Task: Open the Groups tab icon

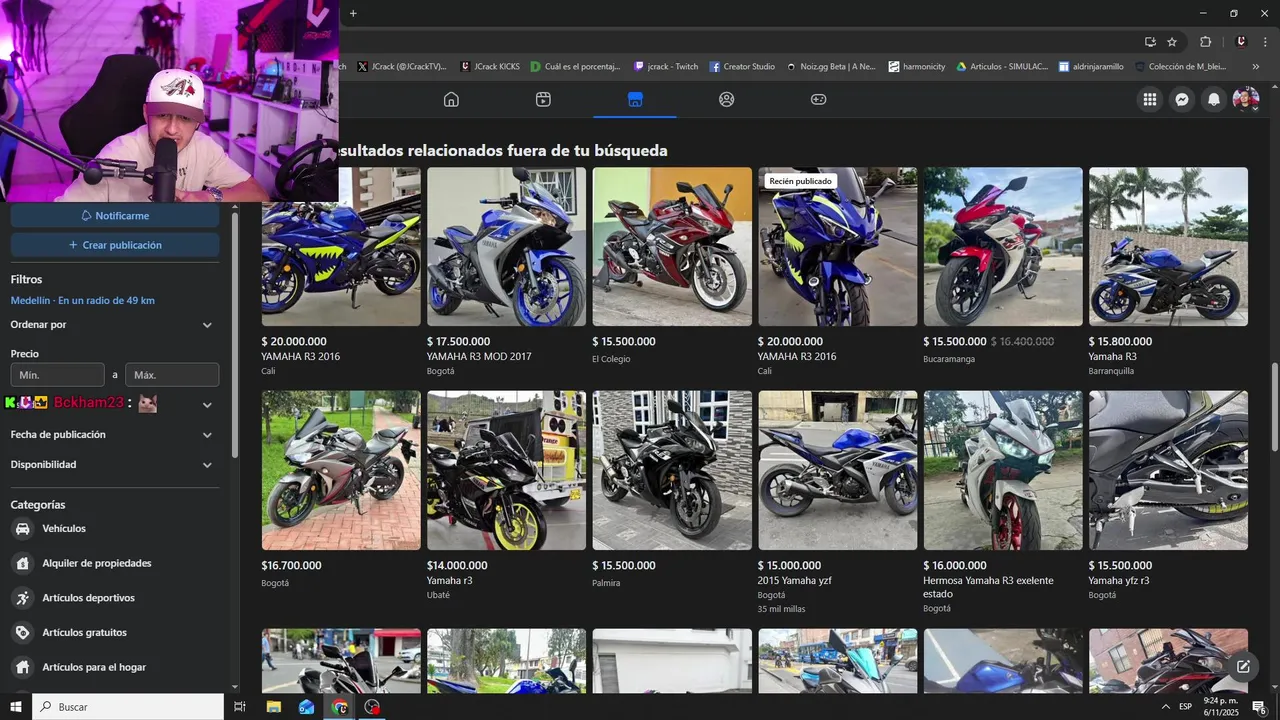Action: click(x=727, y=99)
